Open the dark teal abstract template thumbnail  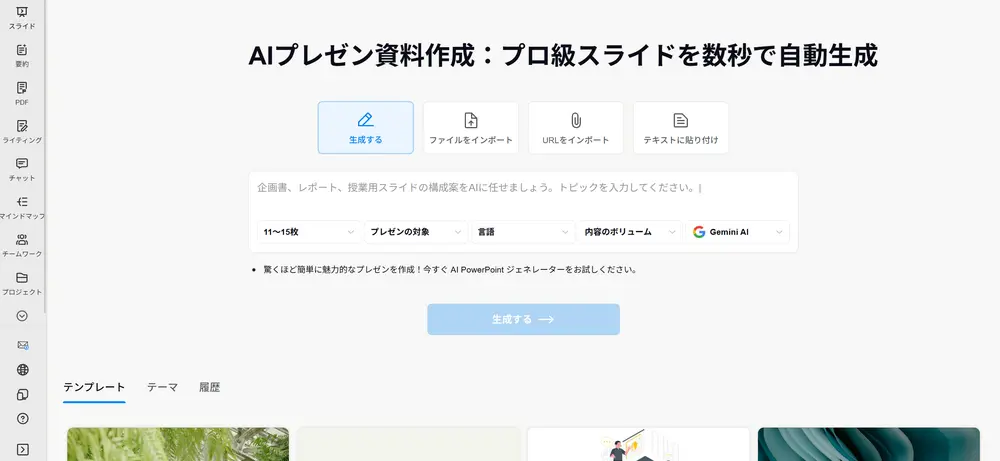pos(869,444)
